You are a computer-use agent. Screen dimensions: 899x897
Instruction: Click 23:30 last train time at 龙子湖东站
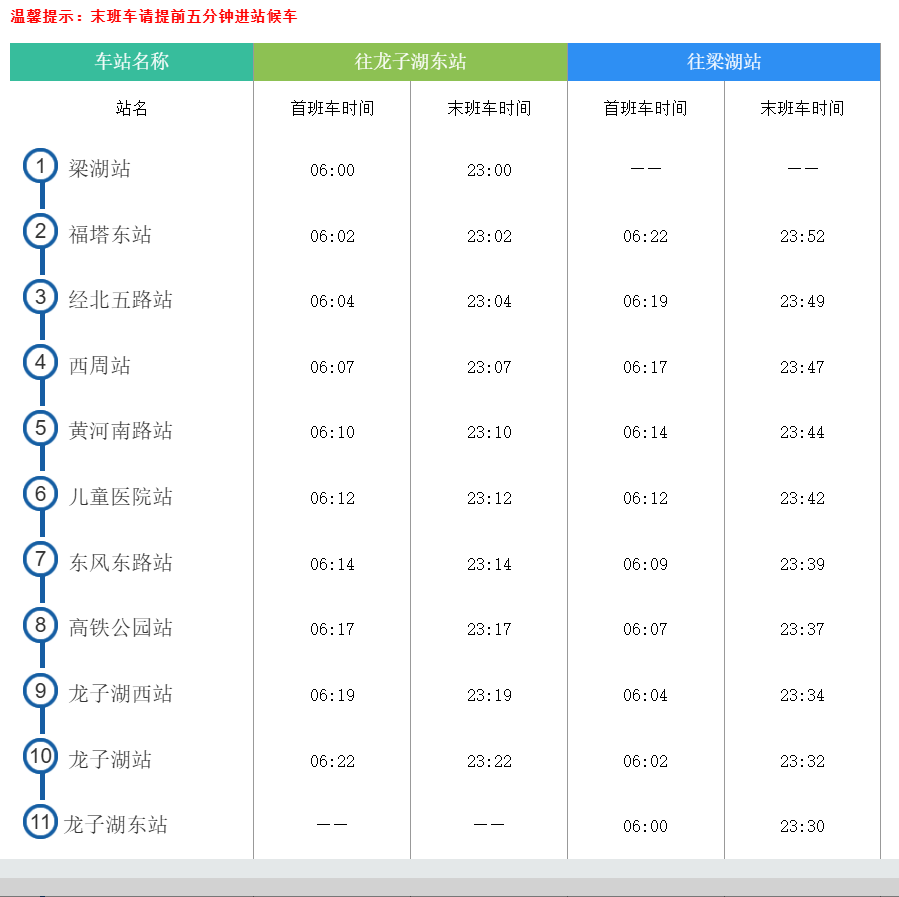[802, 826]
